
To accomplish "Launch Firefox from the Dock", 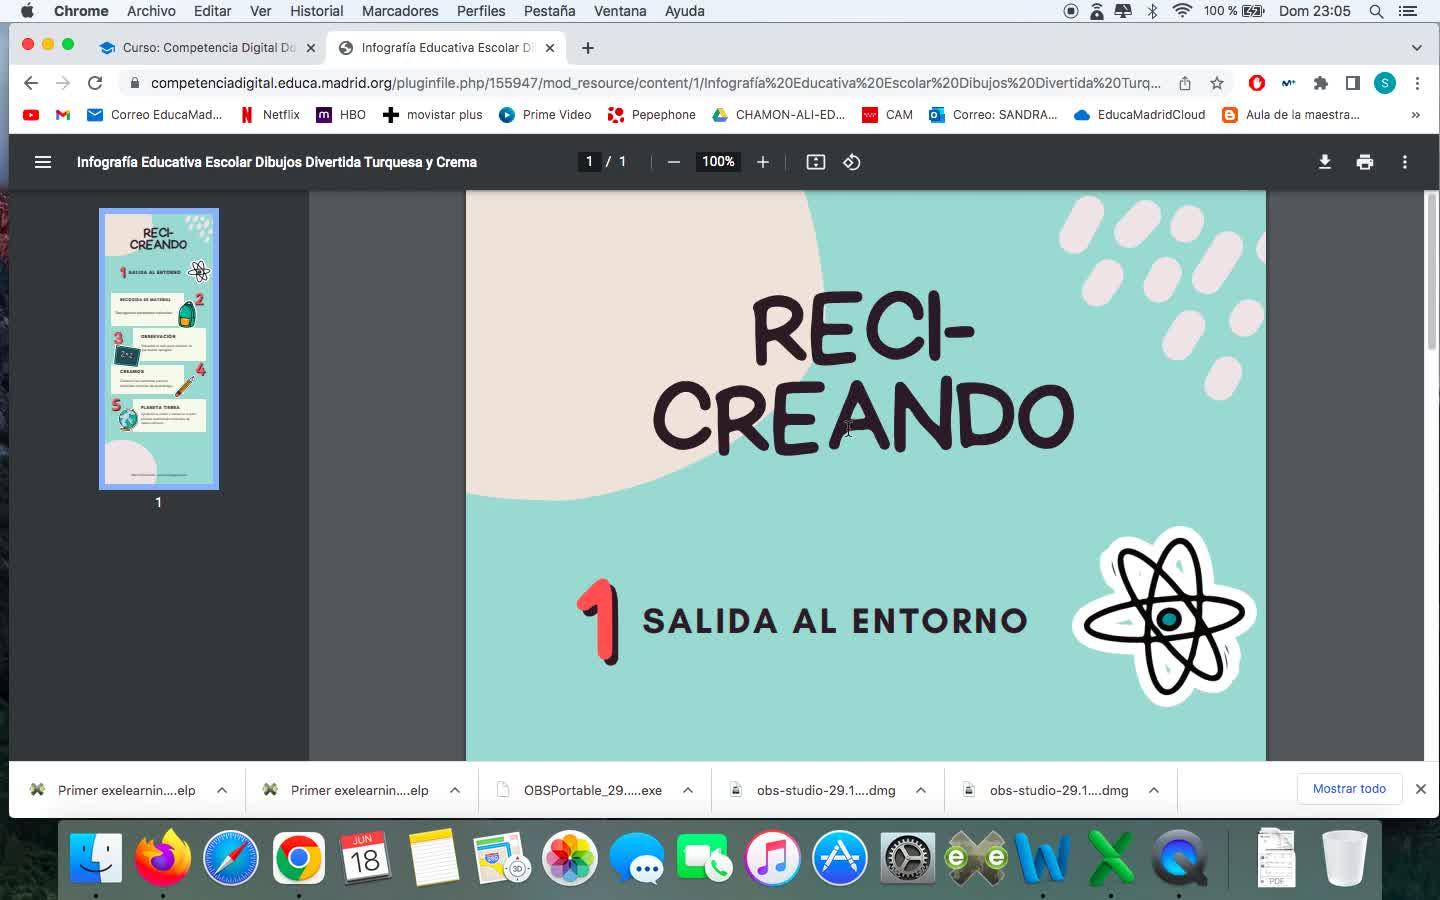I will (x=163, y=858).
